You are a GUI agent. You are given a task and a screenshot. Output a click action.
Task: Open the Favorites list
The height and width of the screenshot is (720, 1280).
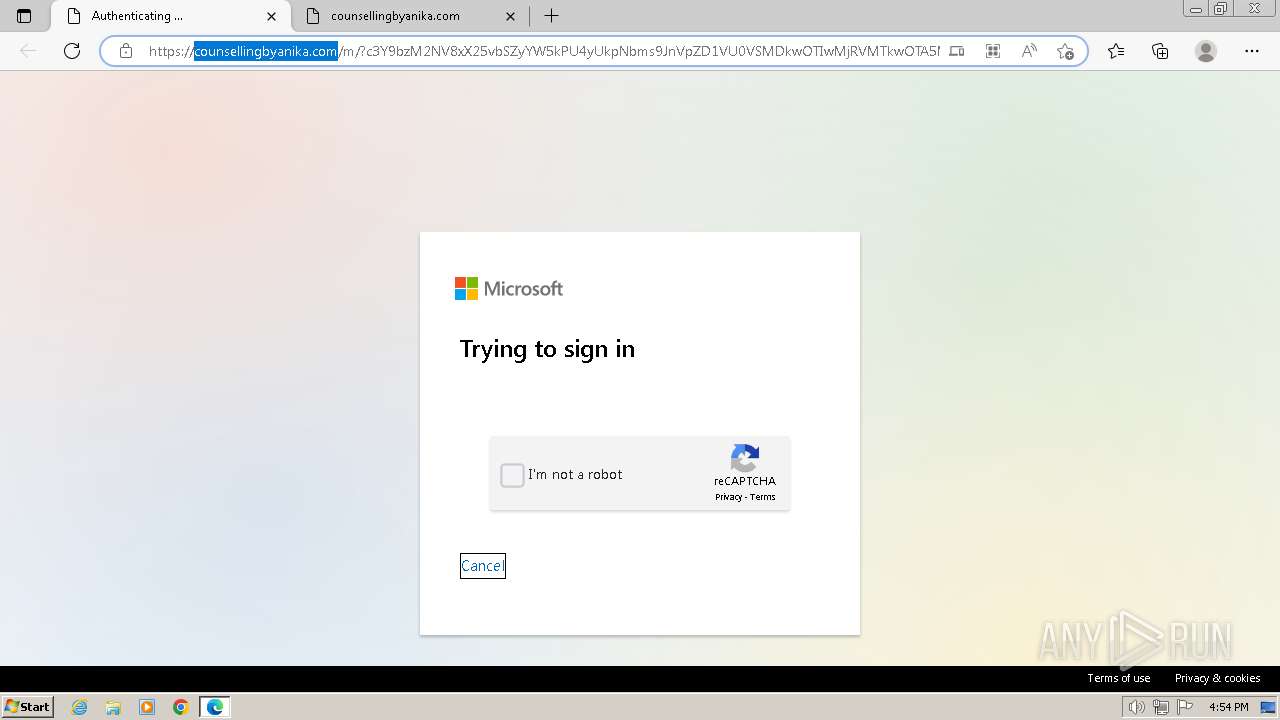(1116, 51)
